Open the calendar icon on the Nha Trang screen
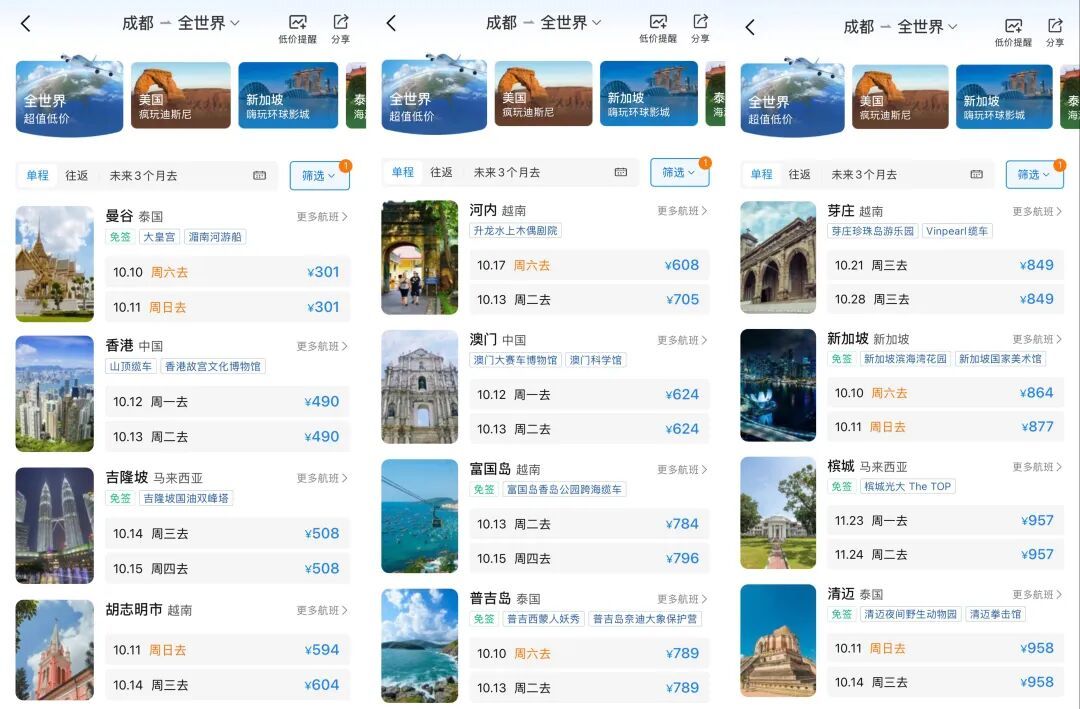The image size is (1080, 709). tap(977, 174)
